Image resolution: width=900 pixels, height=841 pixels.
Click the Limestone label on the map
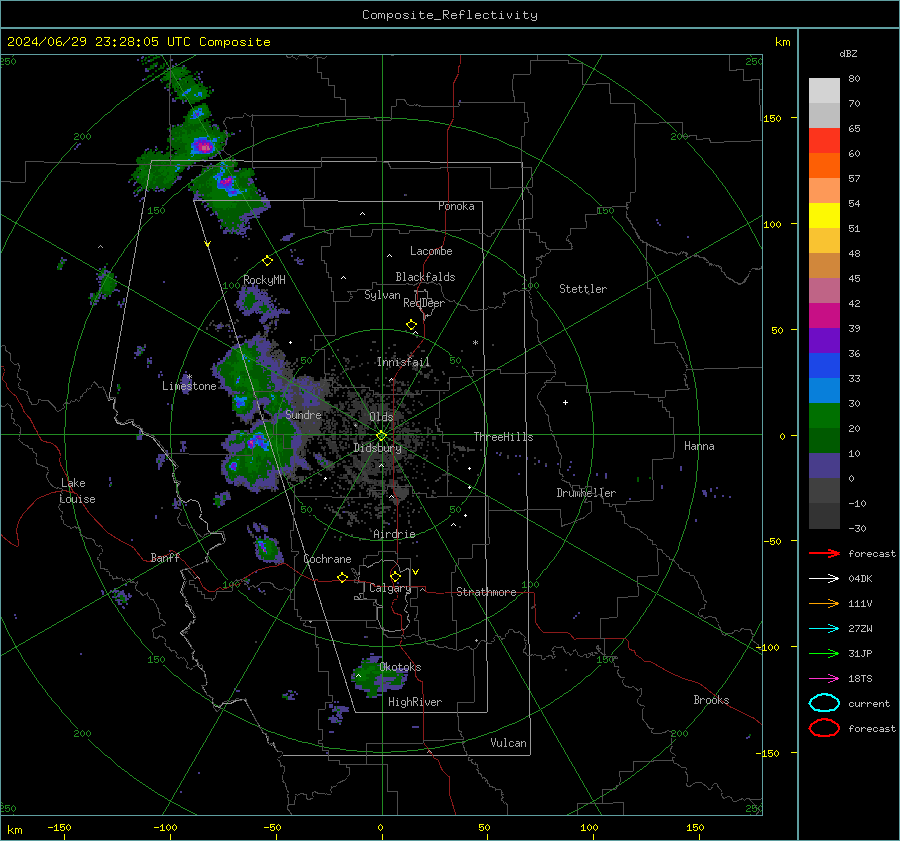coord(189,386)
